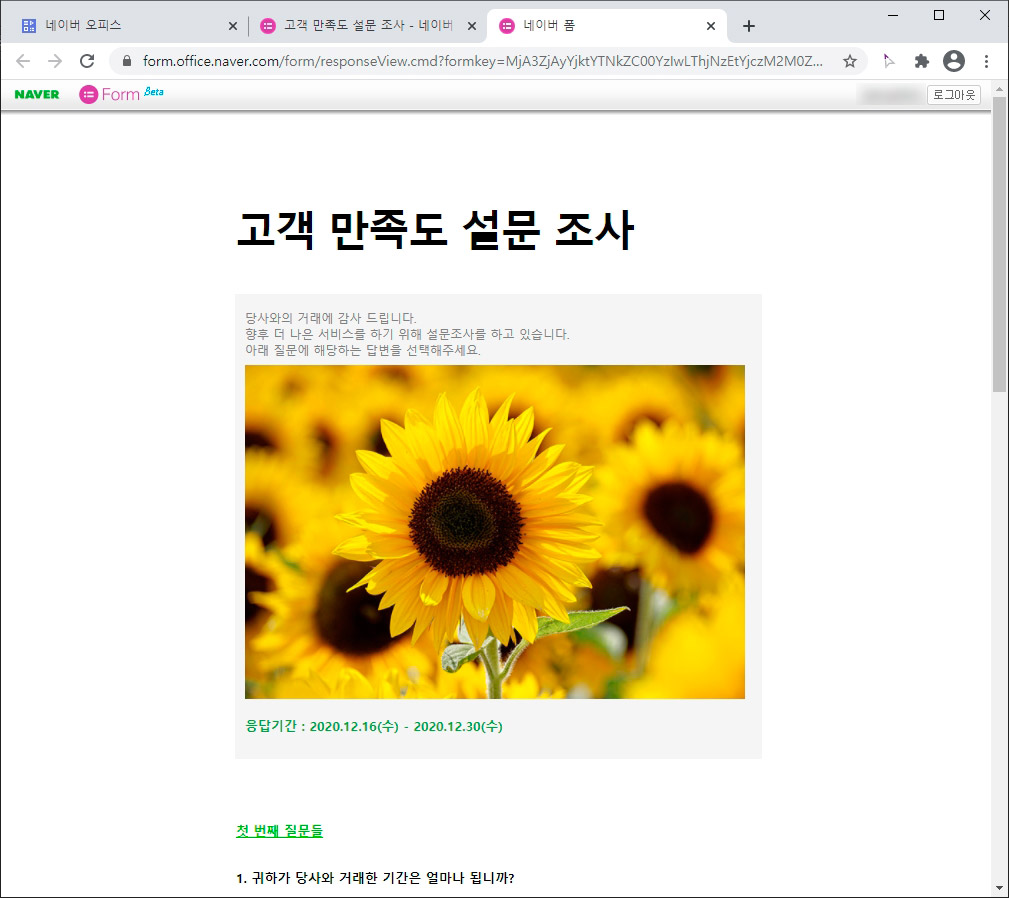Viewport: 1009px width, 898px height.
Task: Reload the page with the refresh icon
Action: pyautogui.click(x=87, y=61)
